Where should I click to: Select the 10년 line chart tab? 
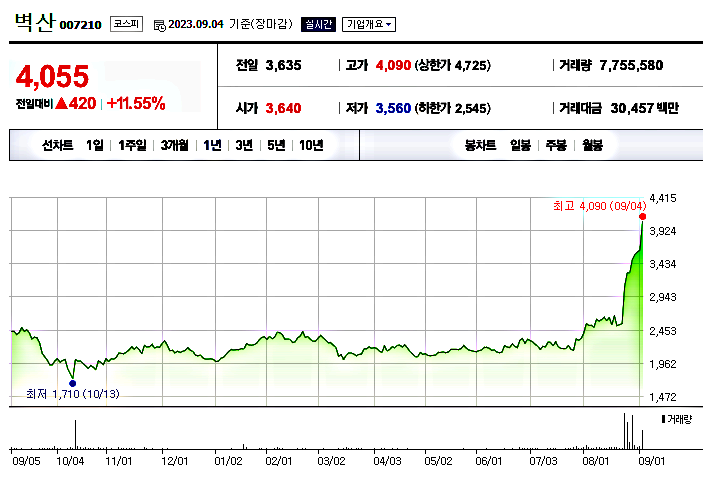point(311,145)
